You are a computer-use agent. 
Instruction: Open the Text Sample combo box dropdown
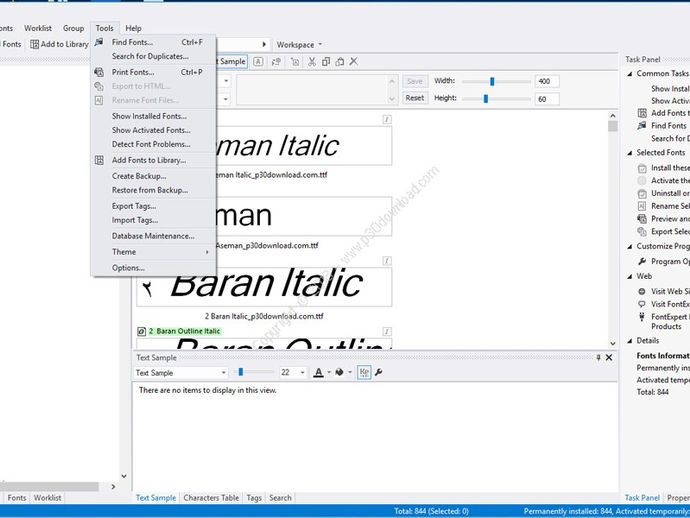click(224, 373)
